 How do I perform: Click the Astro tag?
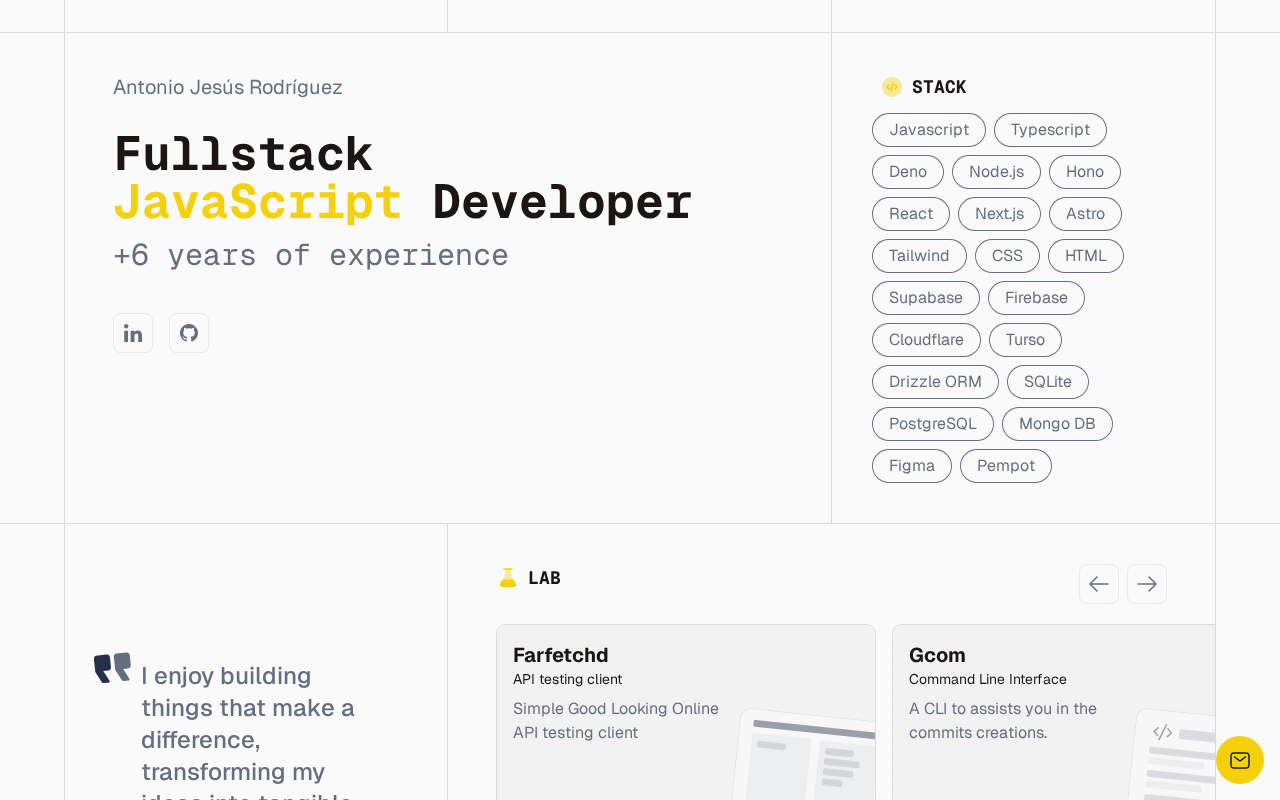tap(1085, 214)
